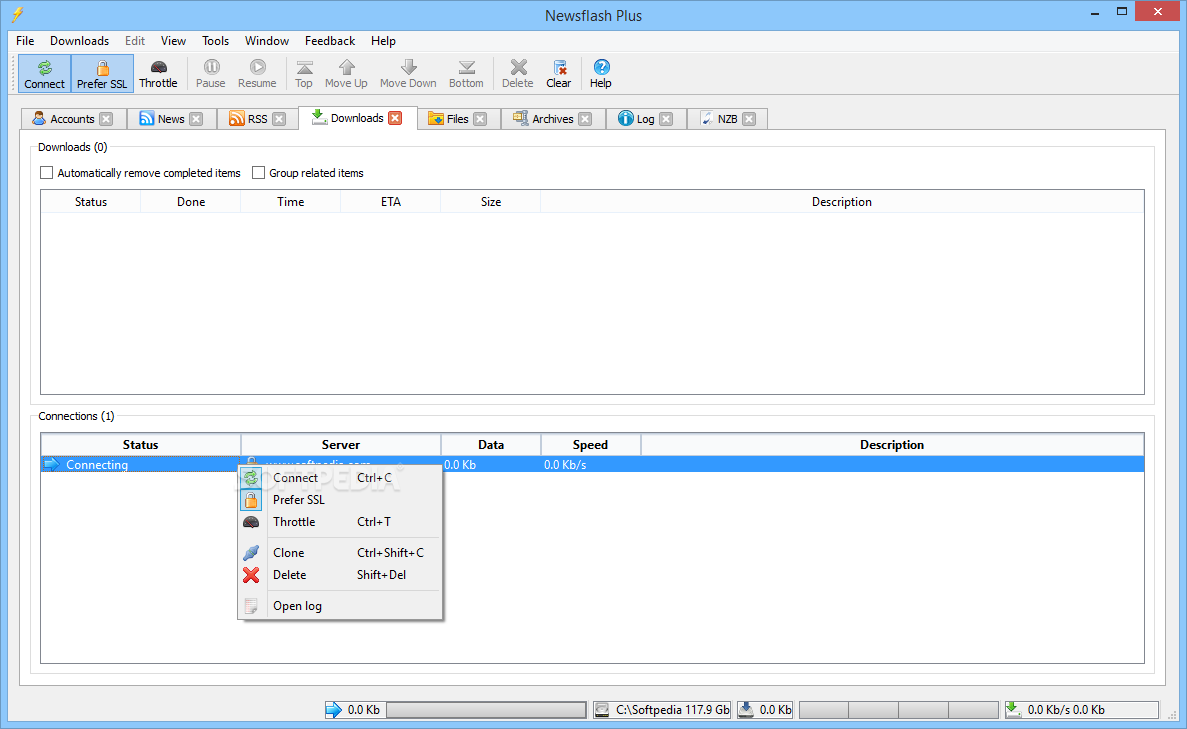Close the Archives tab
The height and width of the screenshot is (729, 1187).
(585, 119)
